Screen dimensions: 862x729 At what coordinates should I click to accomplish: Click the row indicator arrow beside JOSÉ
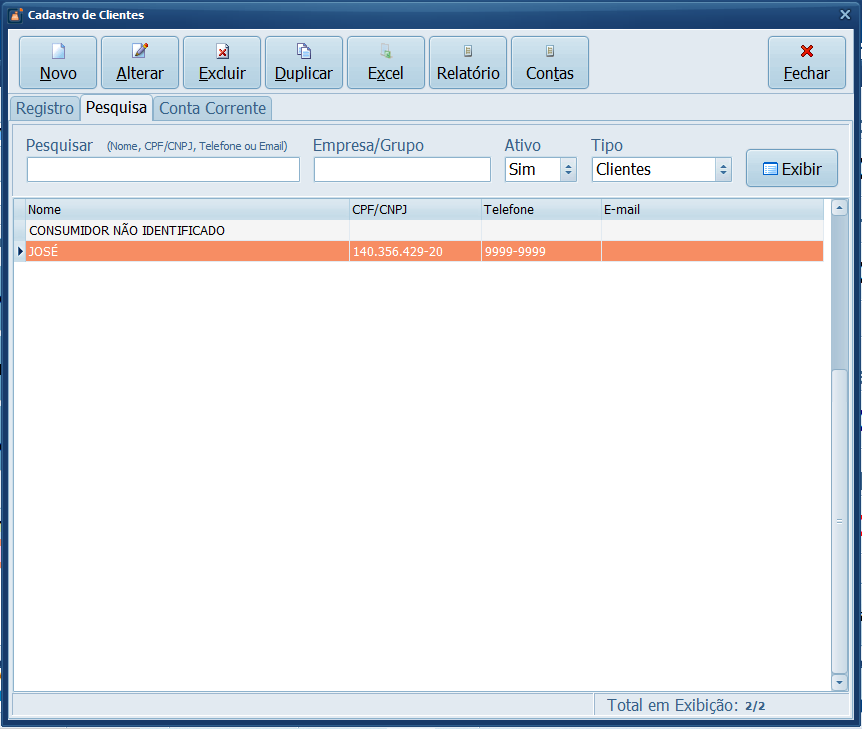(x=20, y=251)
